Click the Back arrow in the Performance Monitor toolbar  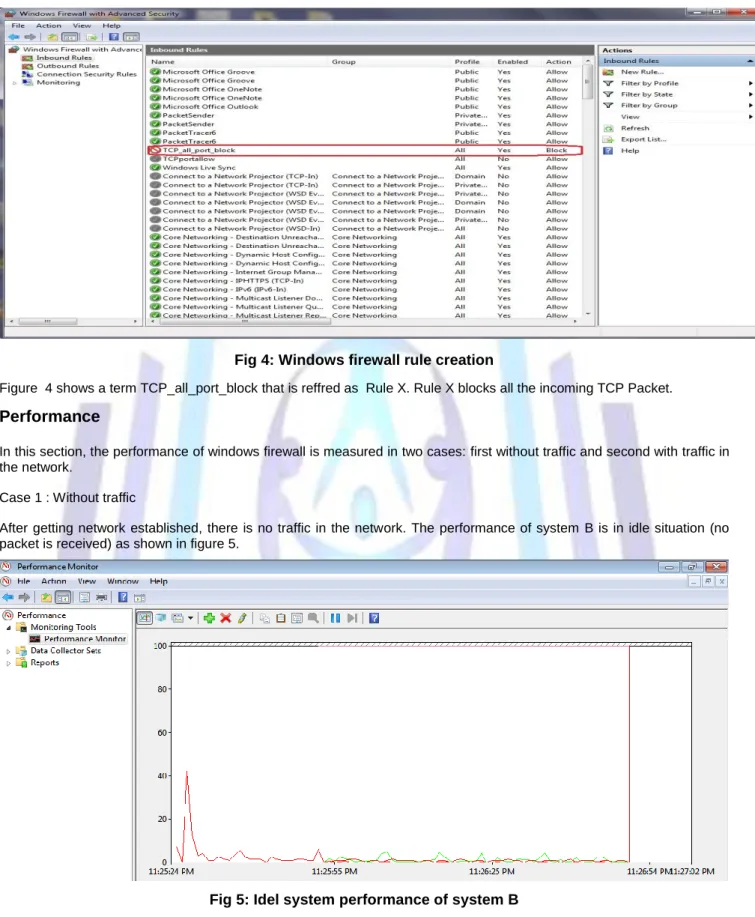8,597
